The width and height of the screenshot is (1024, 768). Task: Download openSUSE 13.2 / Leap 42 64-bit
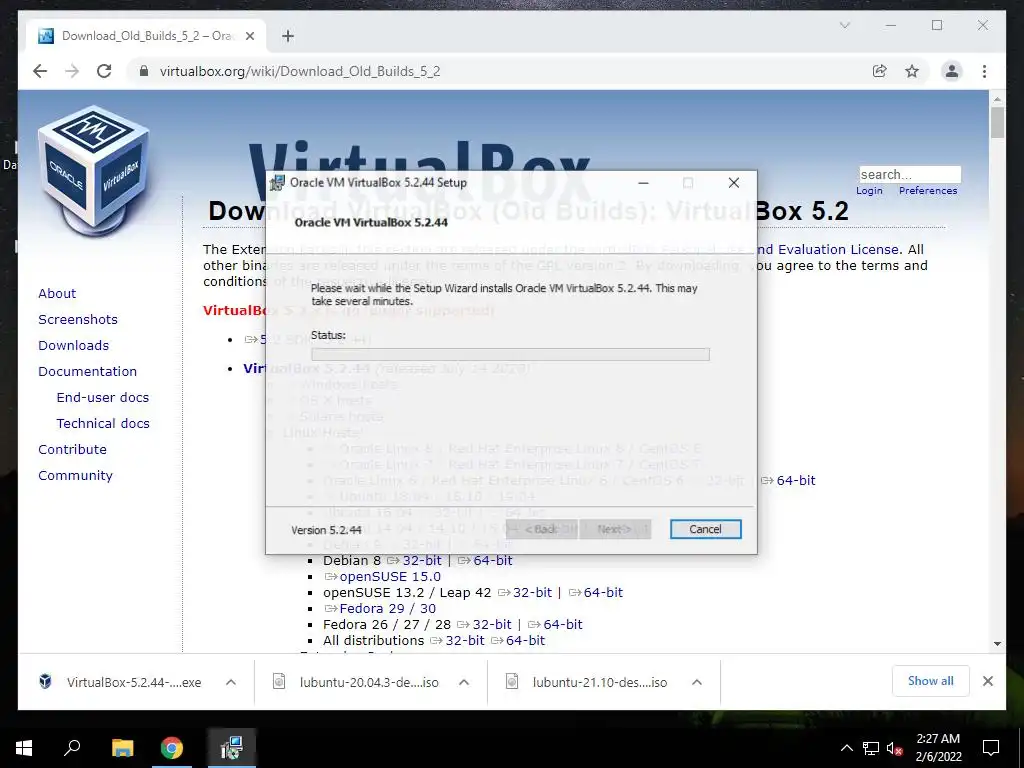596,592
